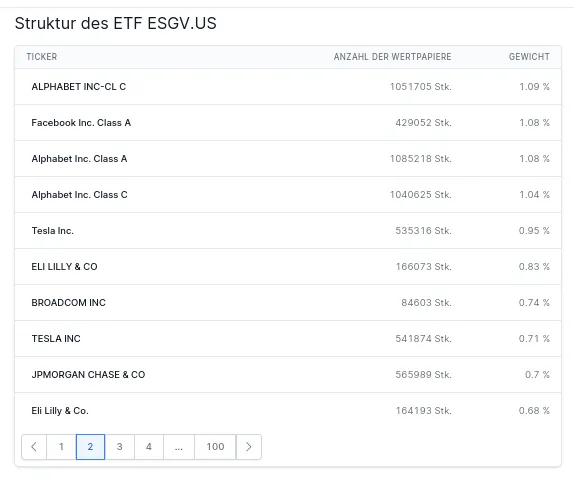Click the 0.7 % weight value

click(x=537, y=375)
